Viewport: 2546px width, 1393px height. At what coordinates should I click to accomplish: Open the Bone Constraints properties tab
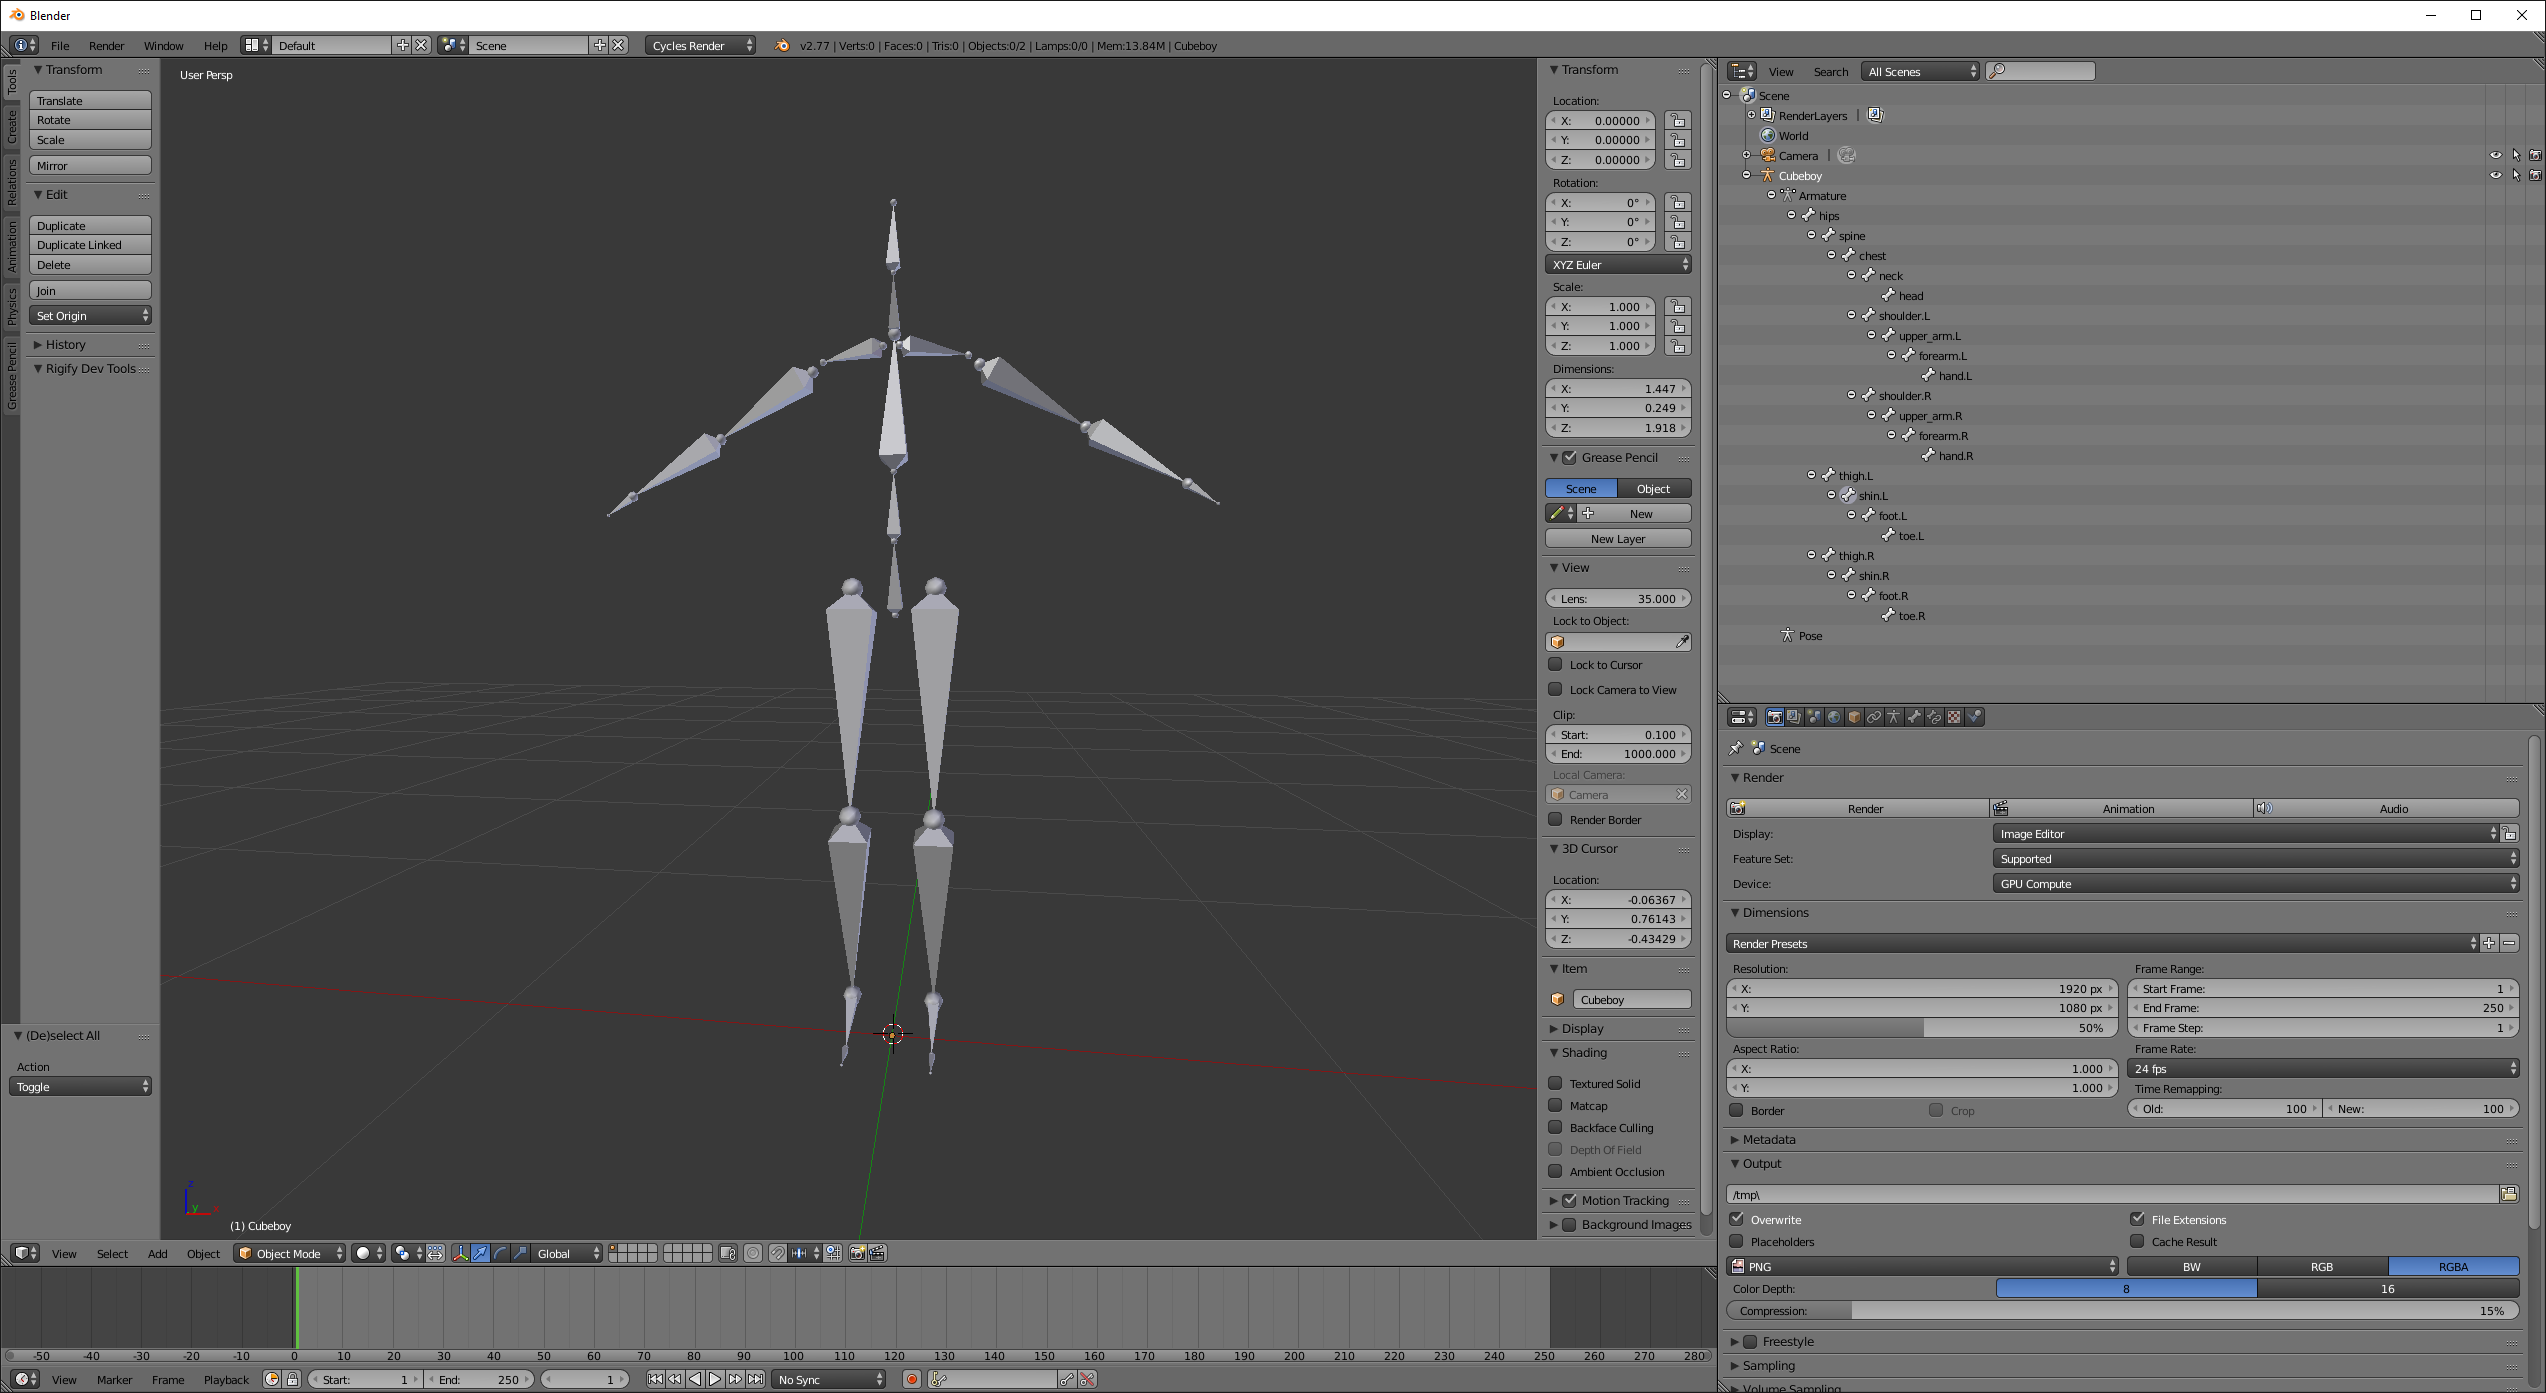pos(1934,717)
